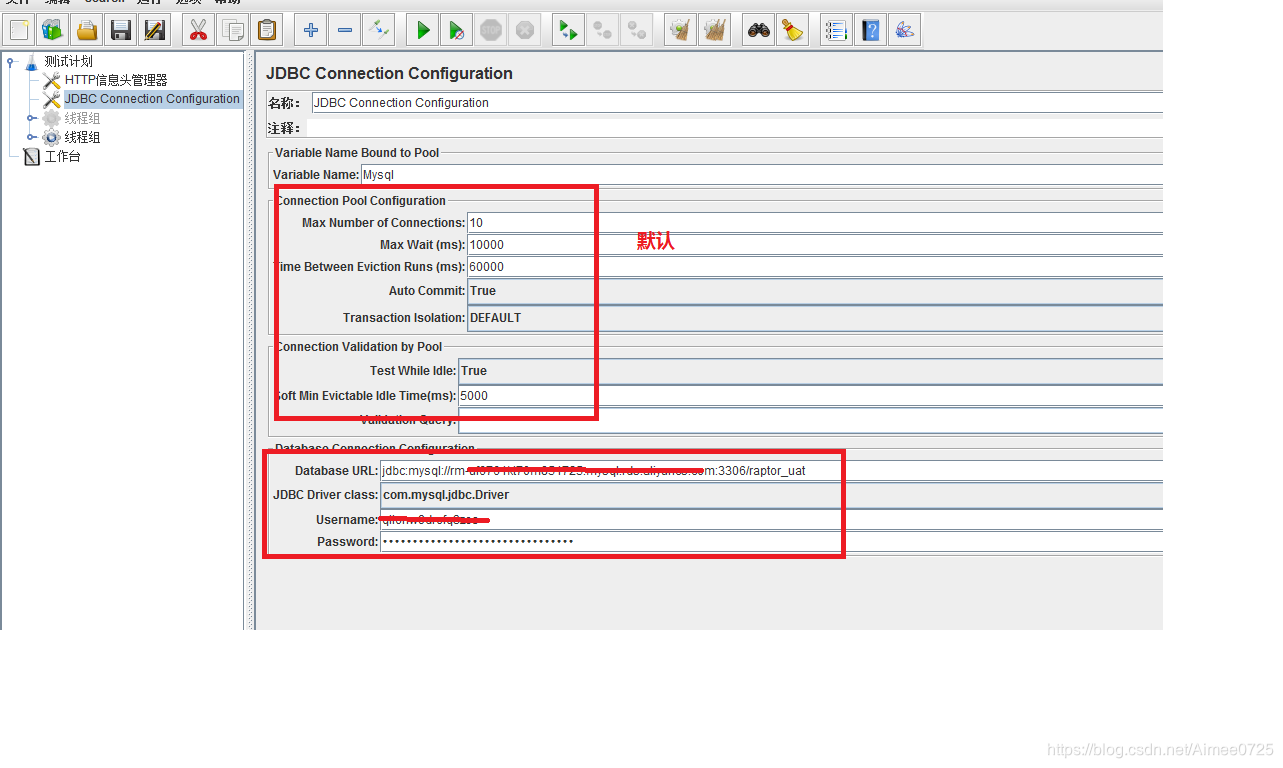Click the 注释 comment field
The width and height of the screenshot is (1283, 768).
point(734,128)
